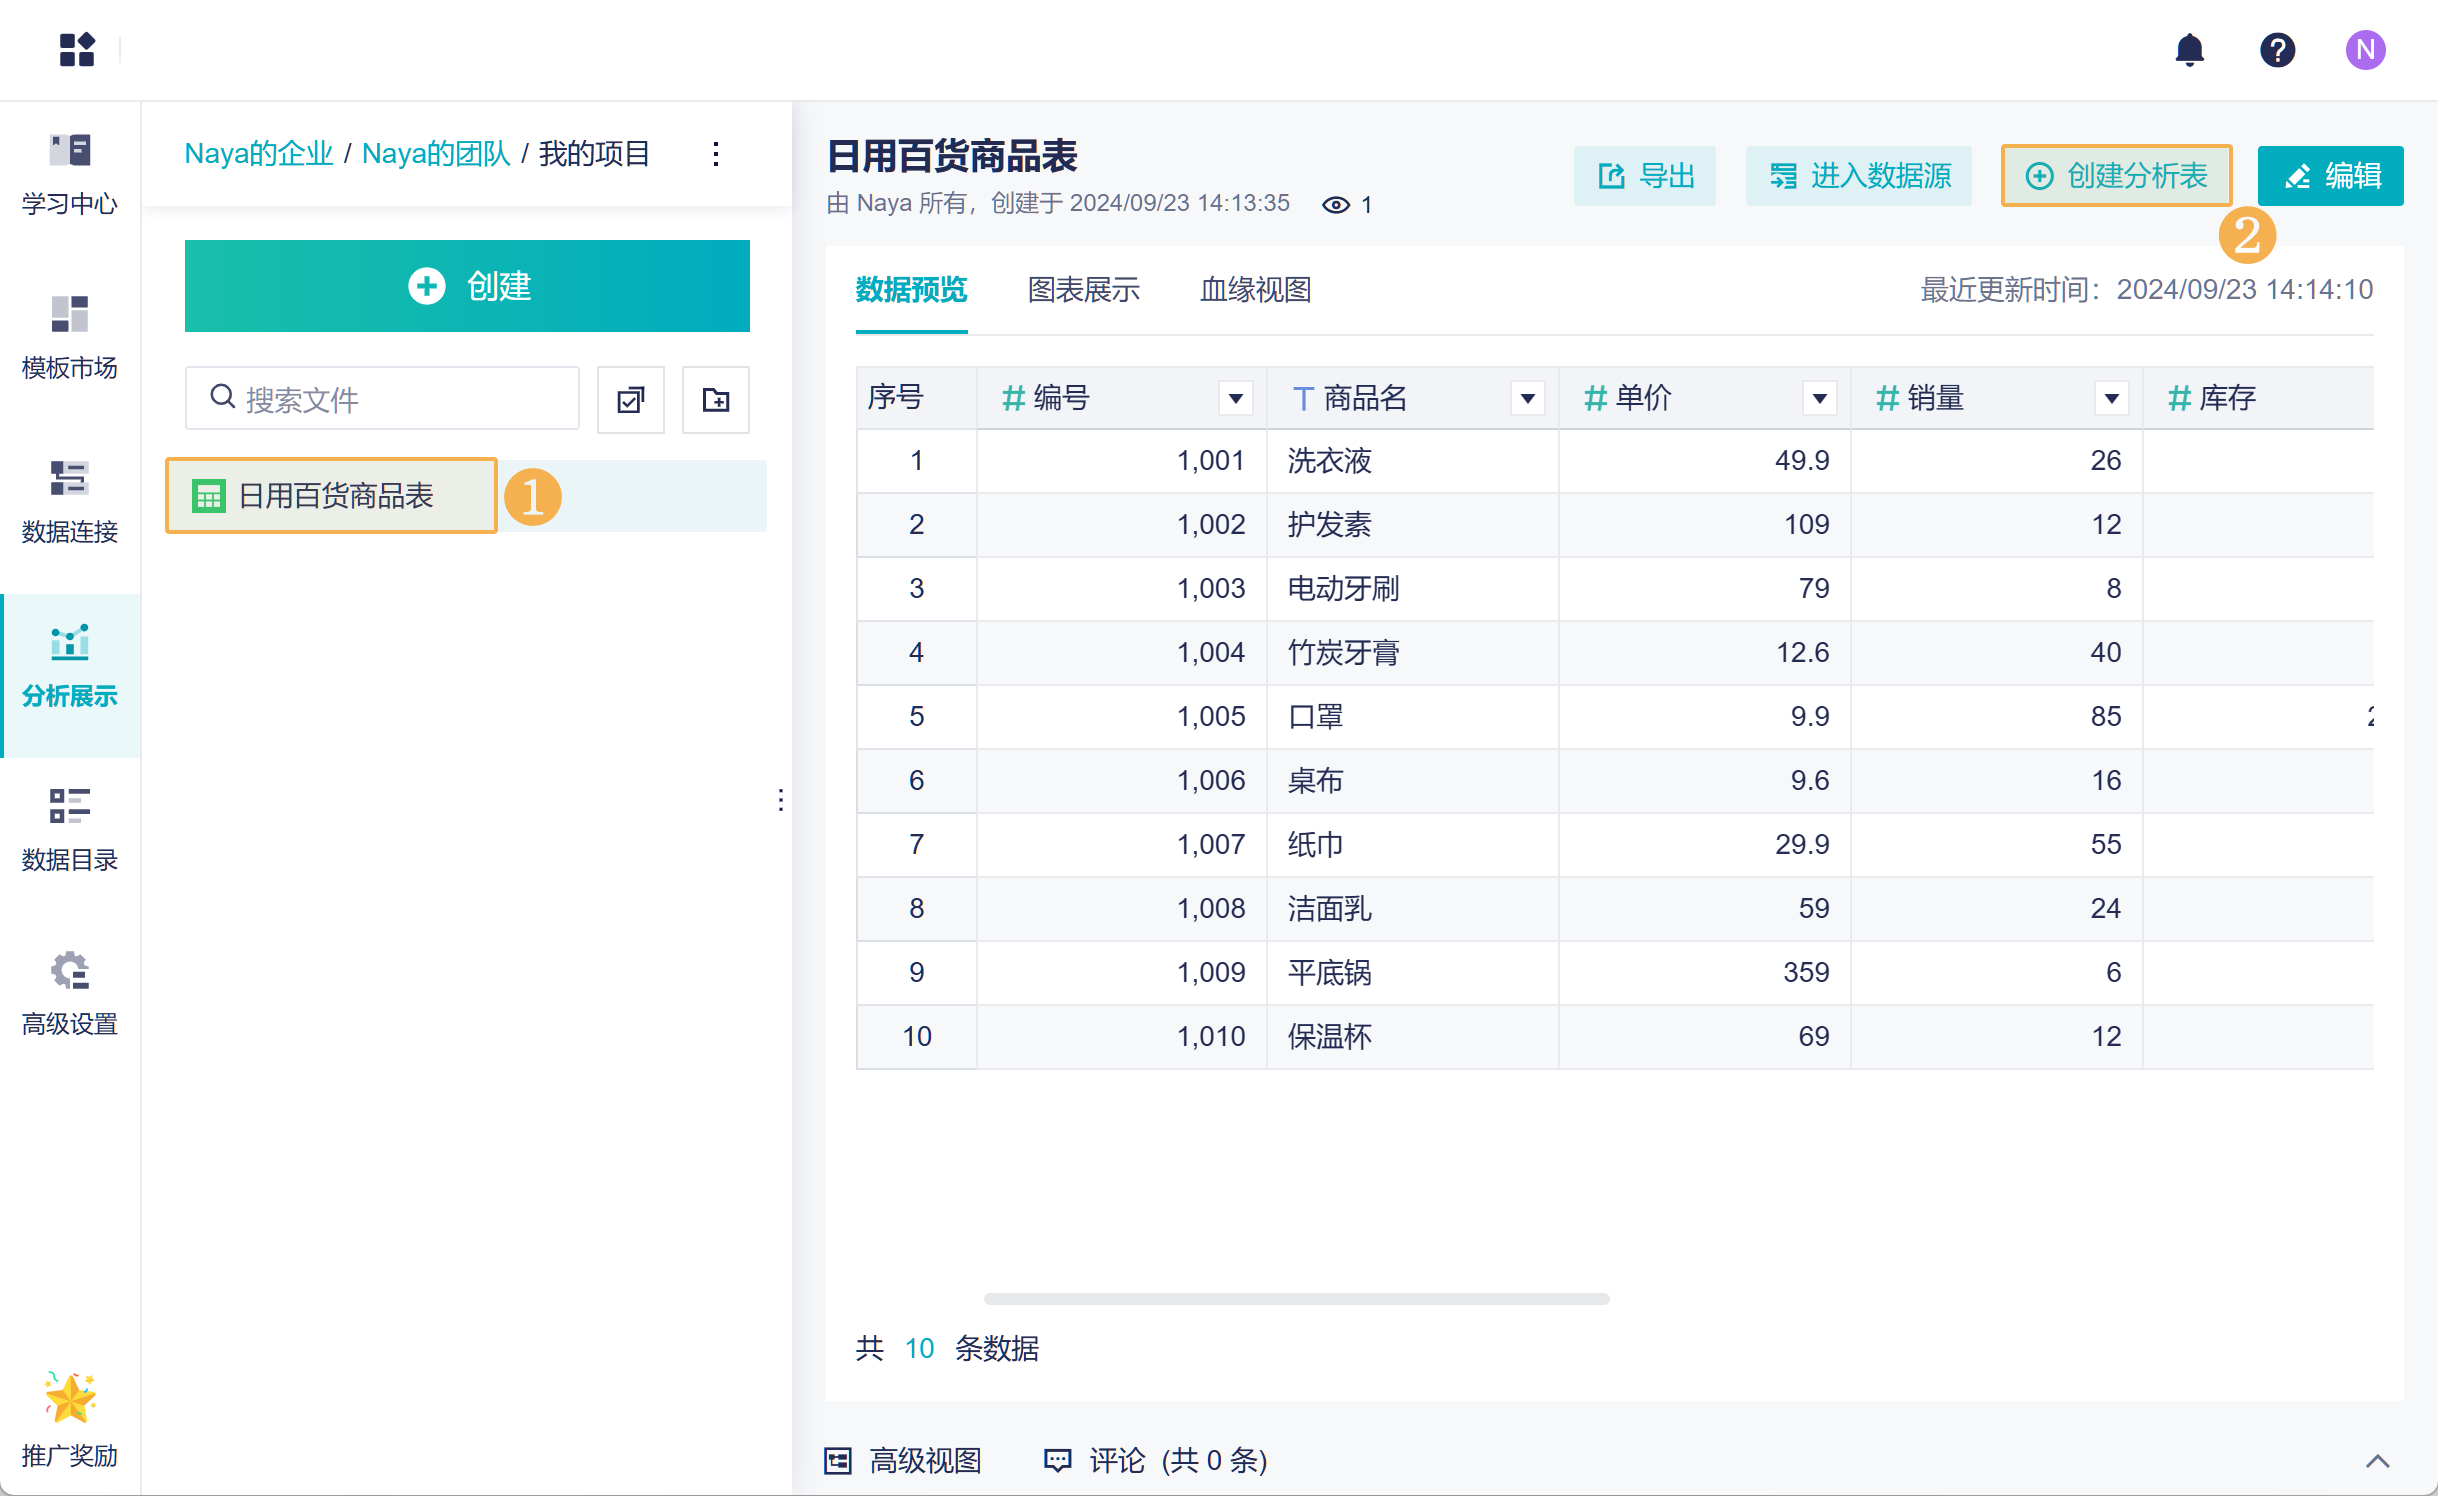Click the 1,010 code cell
2438x1496 pixels.
[1122, 1037]
